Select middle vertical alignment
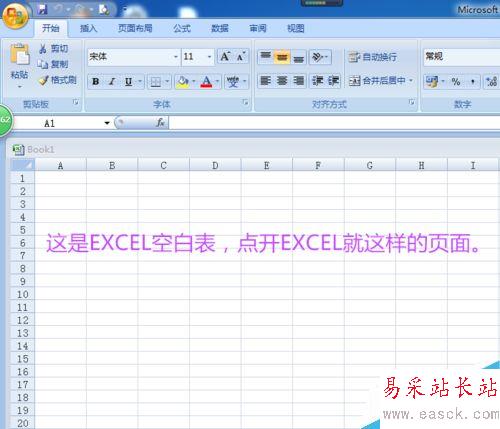500x429 pixels. click(x=282, y=57)
